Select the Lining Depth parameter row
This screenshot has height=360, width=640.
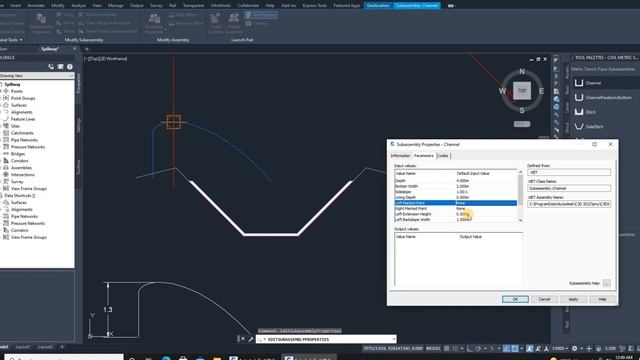(x=456, y=197)
